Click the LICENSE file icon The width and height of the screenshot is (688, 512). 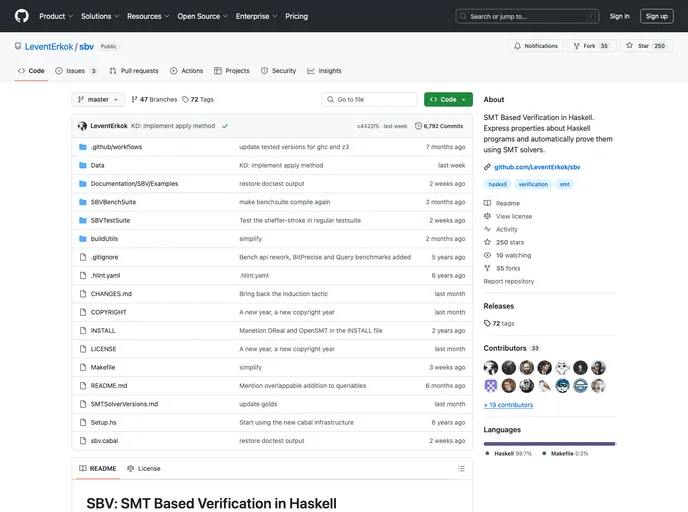(x=82, y=349)
